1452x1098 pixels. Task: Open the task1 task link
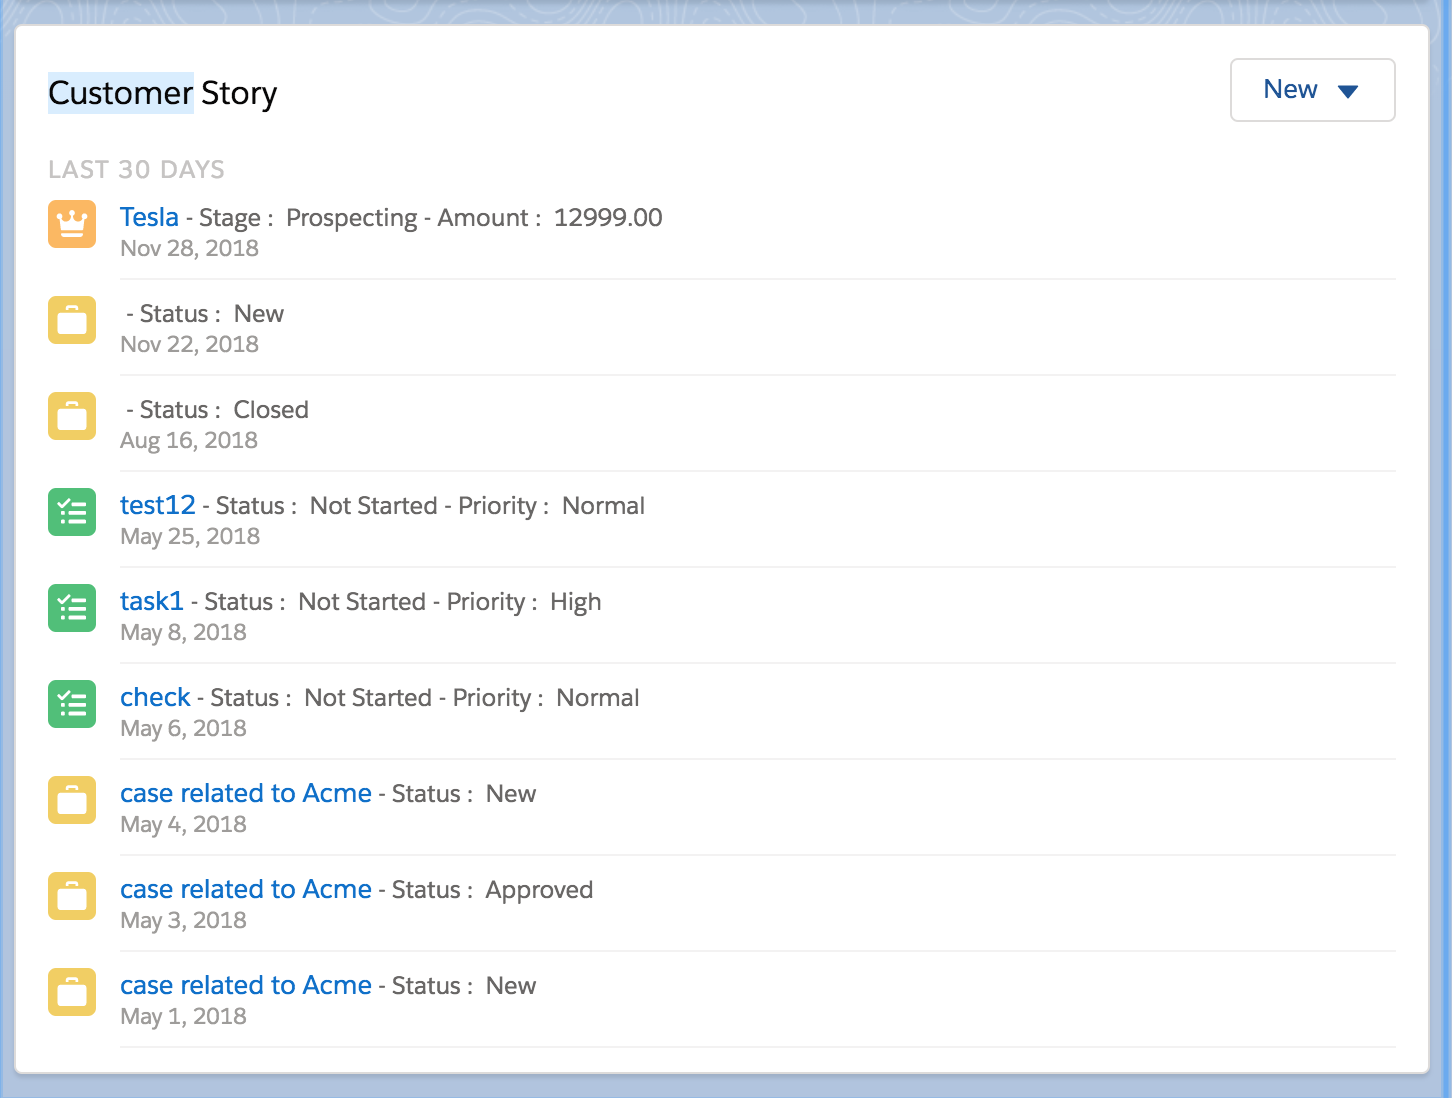pyautogui.click(x=152, y=601)
